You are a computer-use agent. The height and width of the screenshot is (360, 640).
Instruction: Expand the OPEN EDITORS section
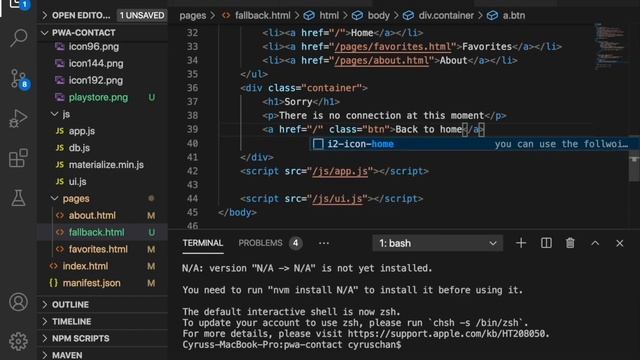81,16
